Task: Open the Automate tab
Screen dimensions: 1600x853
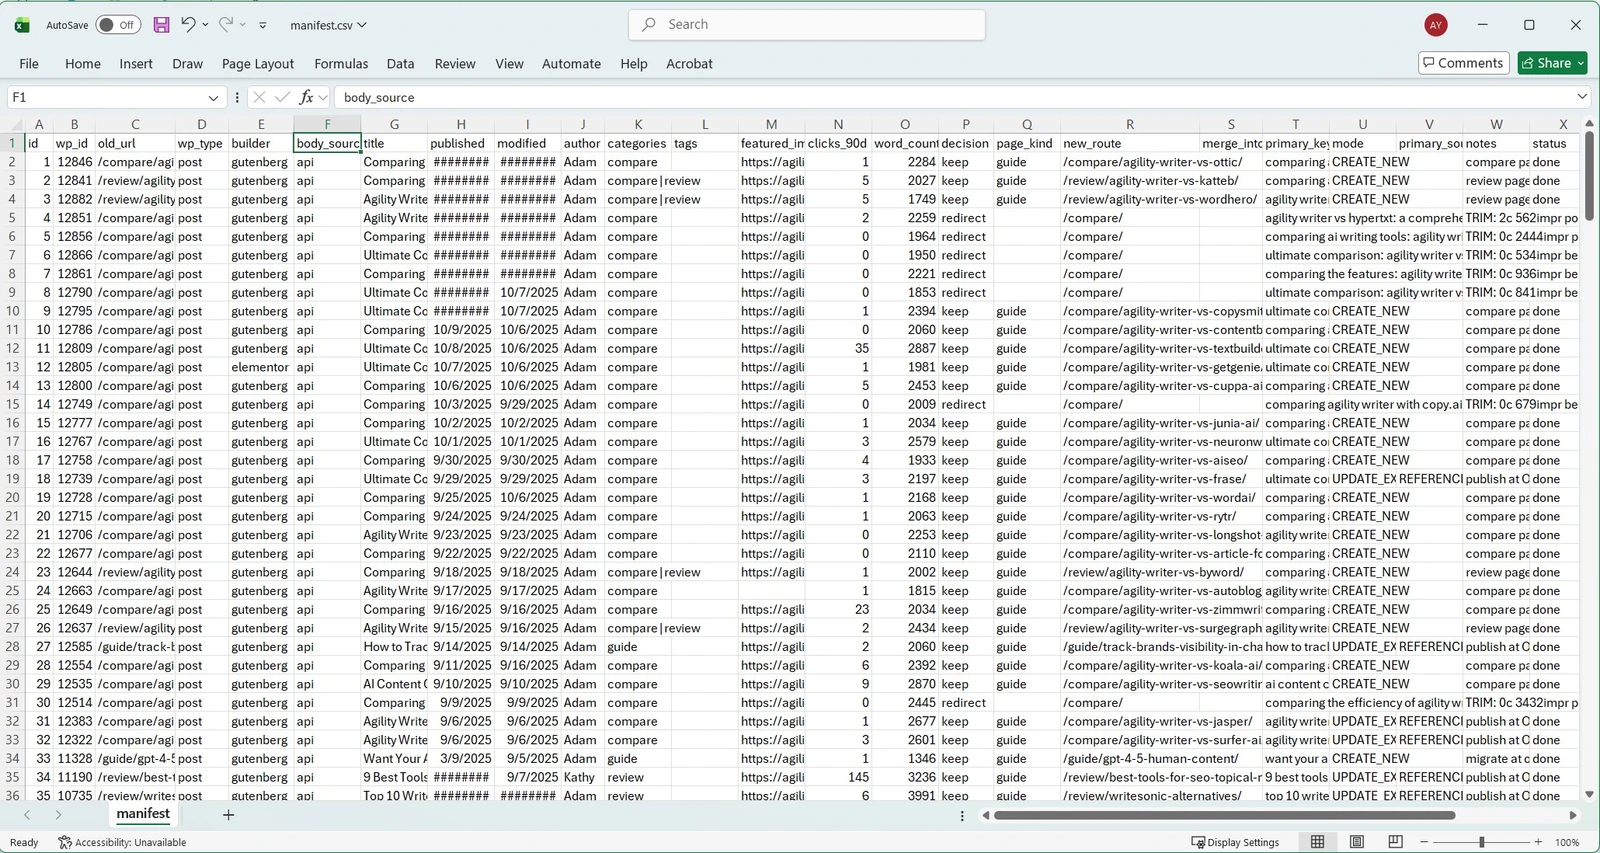Action: (x=571, y=63)
